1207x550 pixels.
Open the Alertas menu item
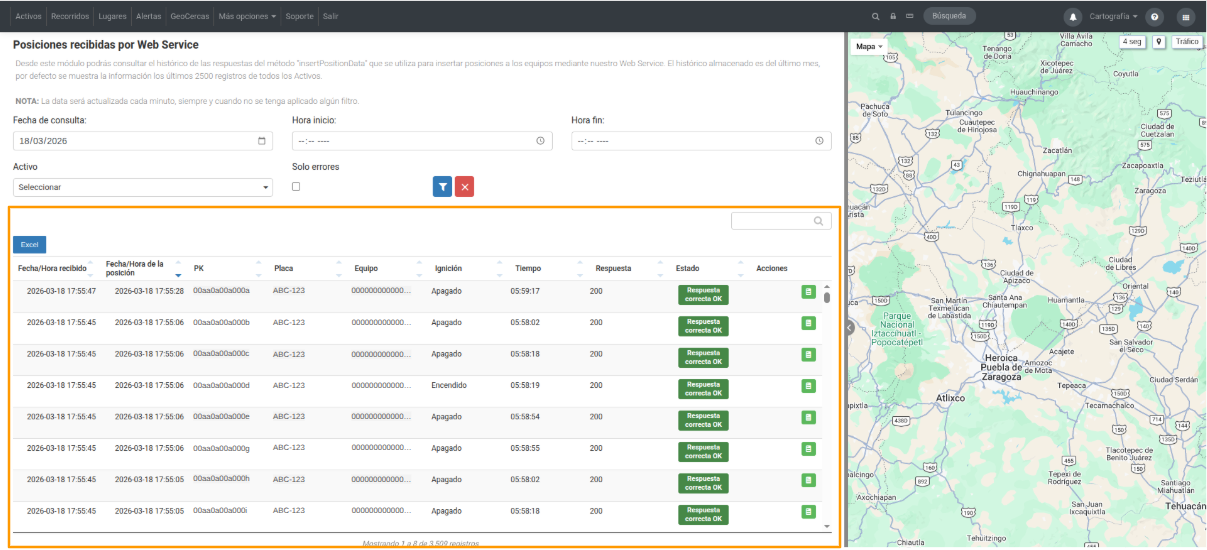click(148, 17)
